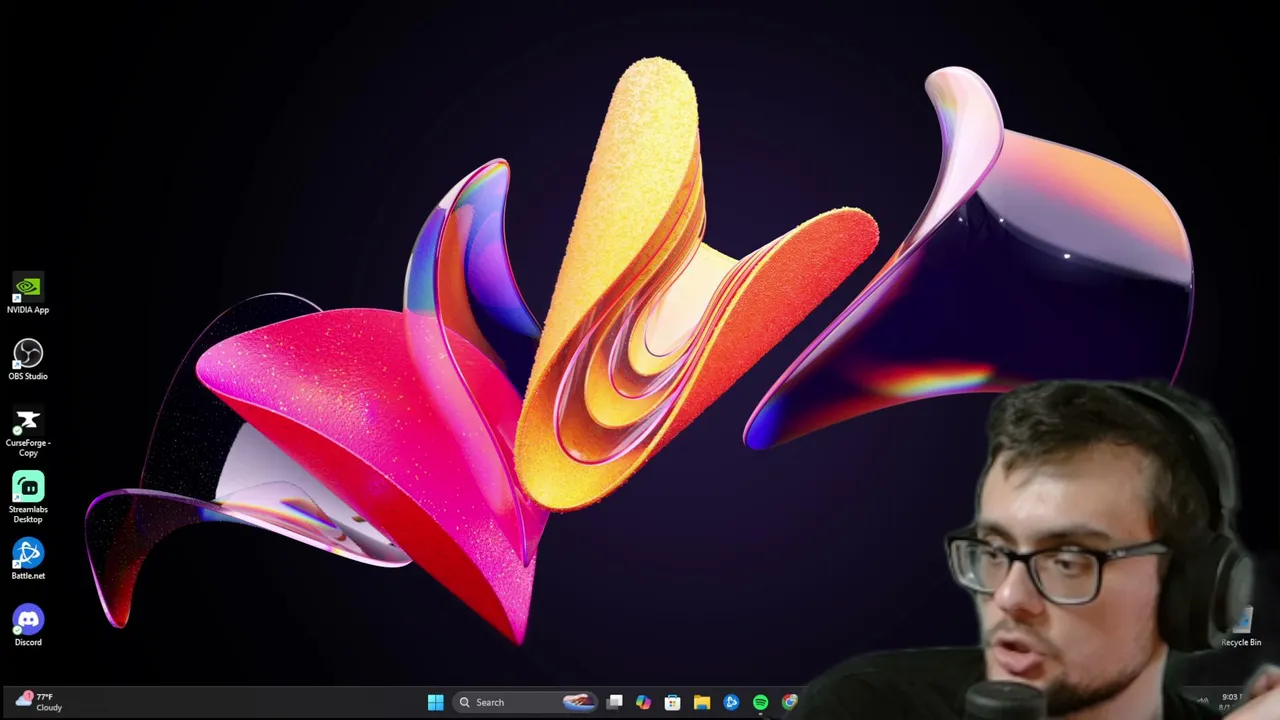The image size is (1280, 720).
Task: Open Task View from taskbar
Action: click(x=615, y=702)
